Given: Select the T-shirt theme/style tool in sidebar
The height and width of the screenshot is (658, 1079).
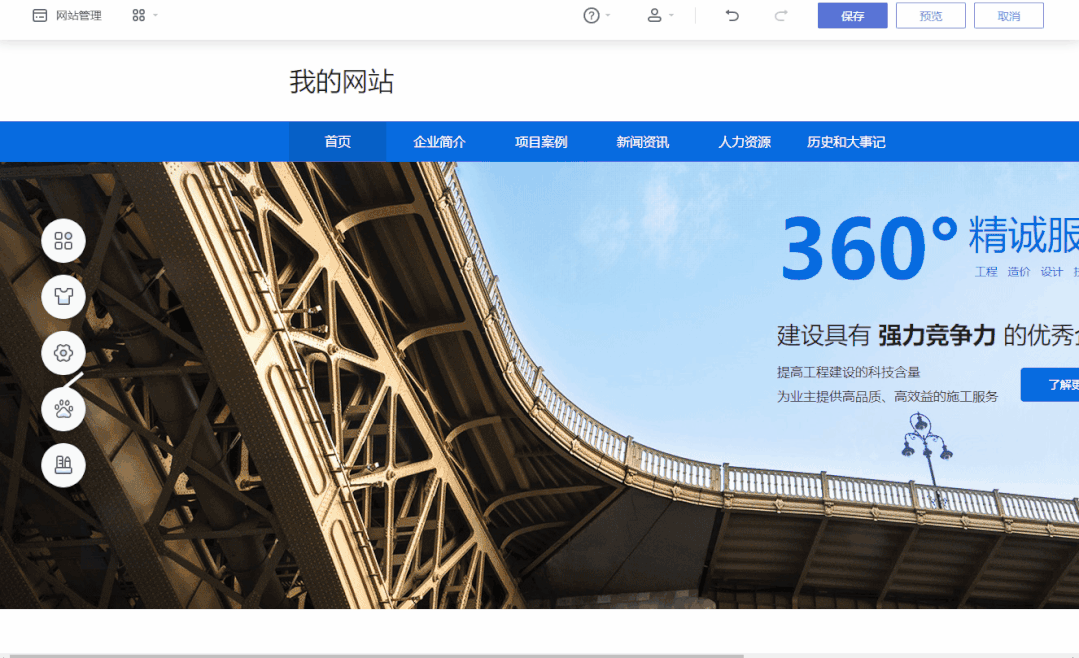Looking at the screenshot, I should [63, 297].
